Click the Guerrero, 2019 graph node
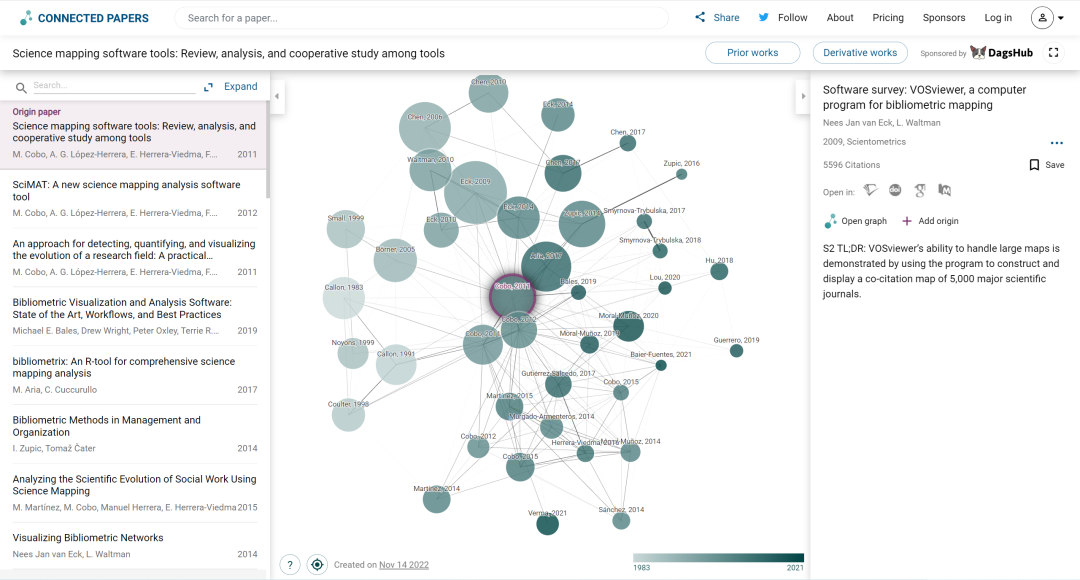1080x580 pixels. (x=736, y=351)
